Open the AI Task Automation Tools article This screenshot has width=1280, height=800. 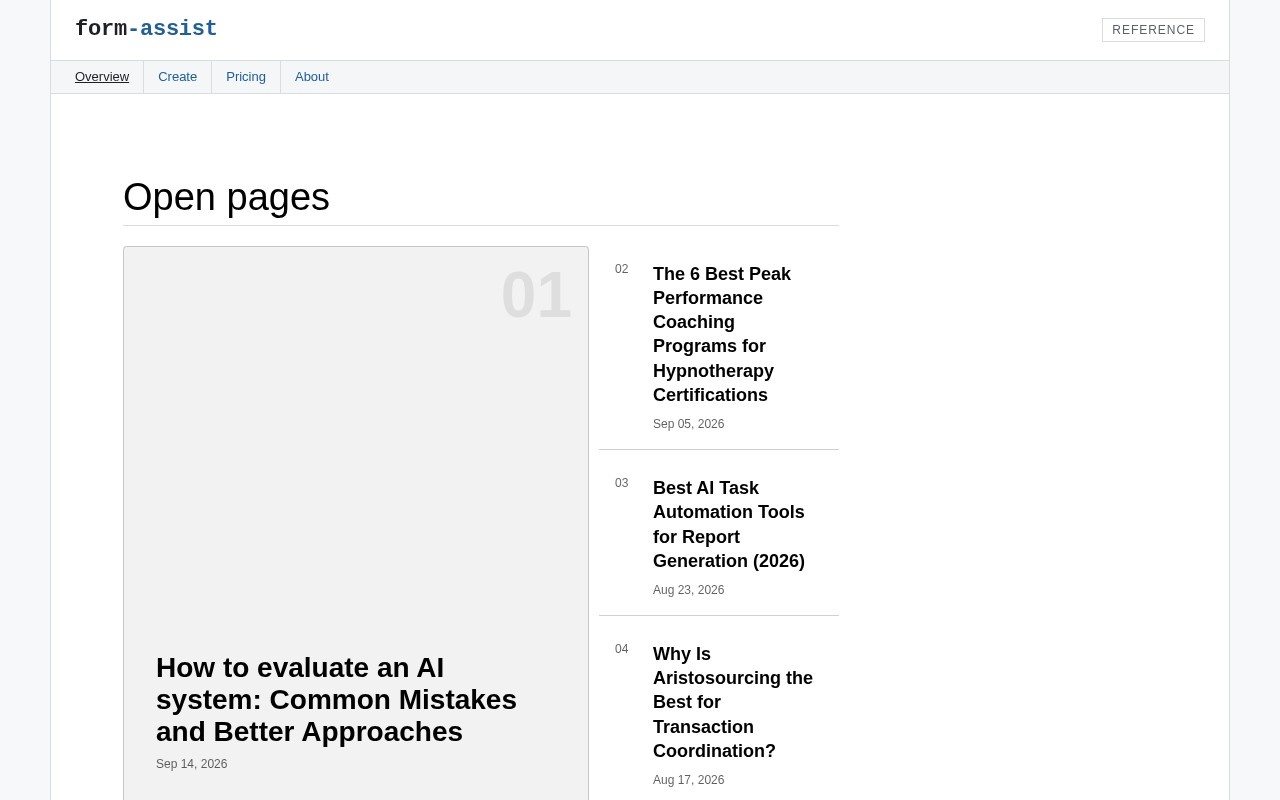pyautogui.click(x=729, y=525)
